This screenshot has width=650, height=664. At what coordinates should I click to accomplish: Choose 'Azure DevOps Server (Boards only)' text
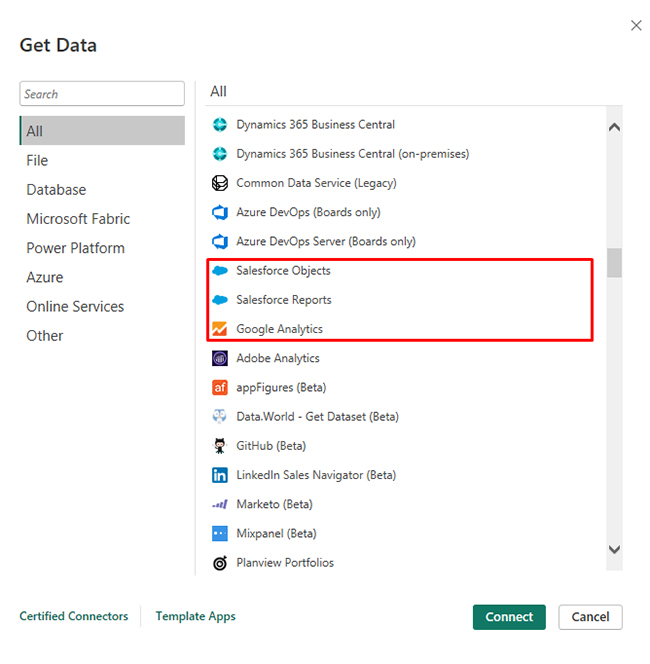(x=326, y=241)
